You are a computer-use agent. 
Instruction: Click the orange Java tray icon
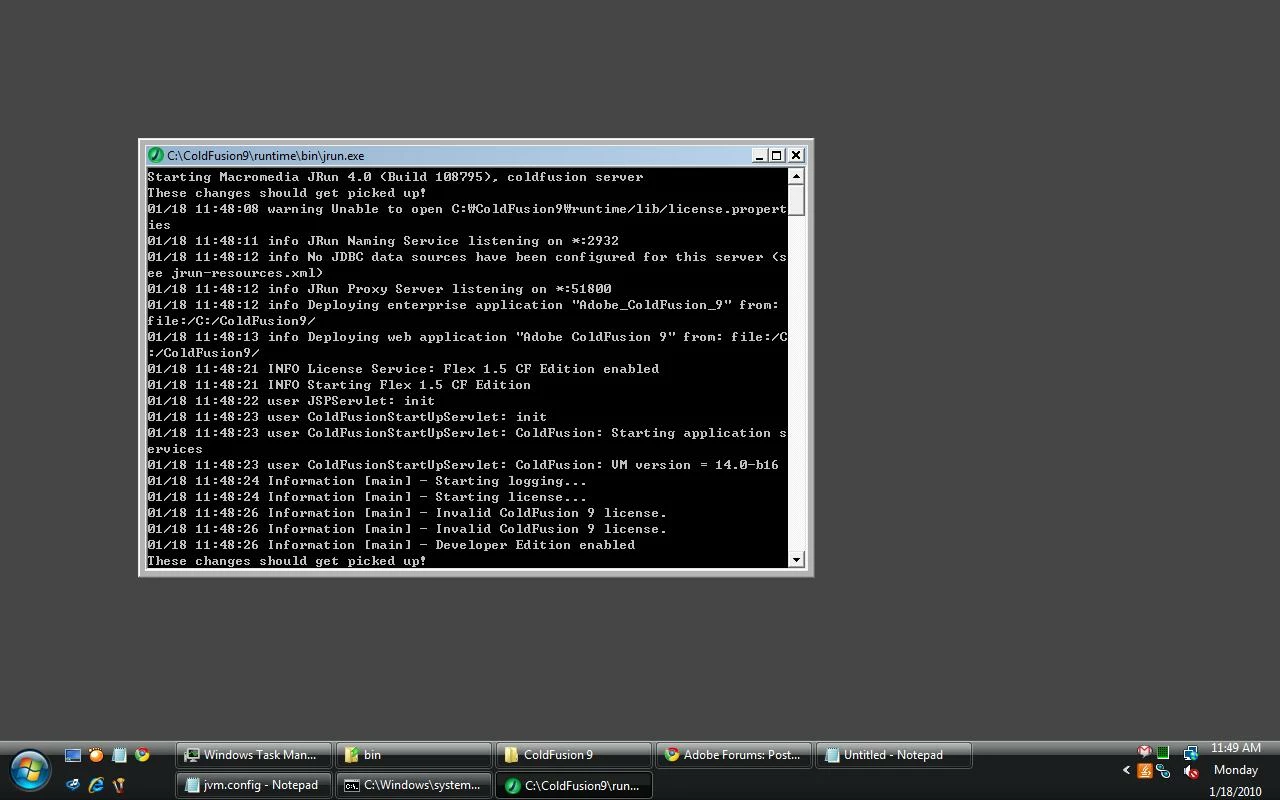[x=1145, y=771]
